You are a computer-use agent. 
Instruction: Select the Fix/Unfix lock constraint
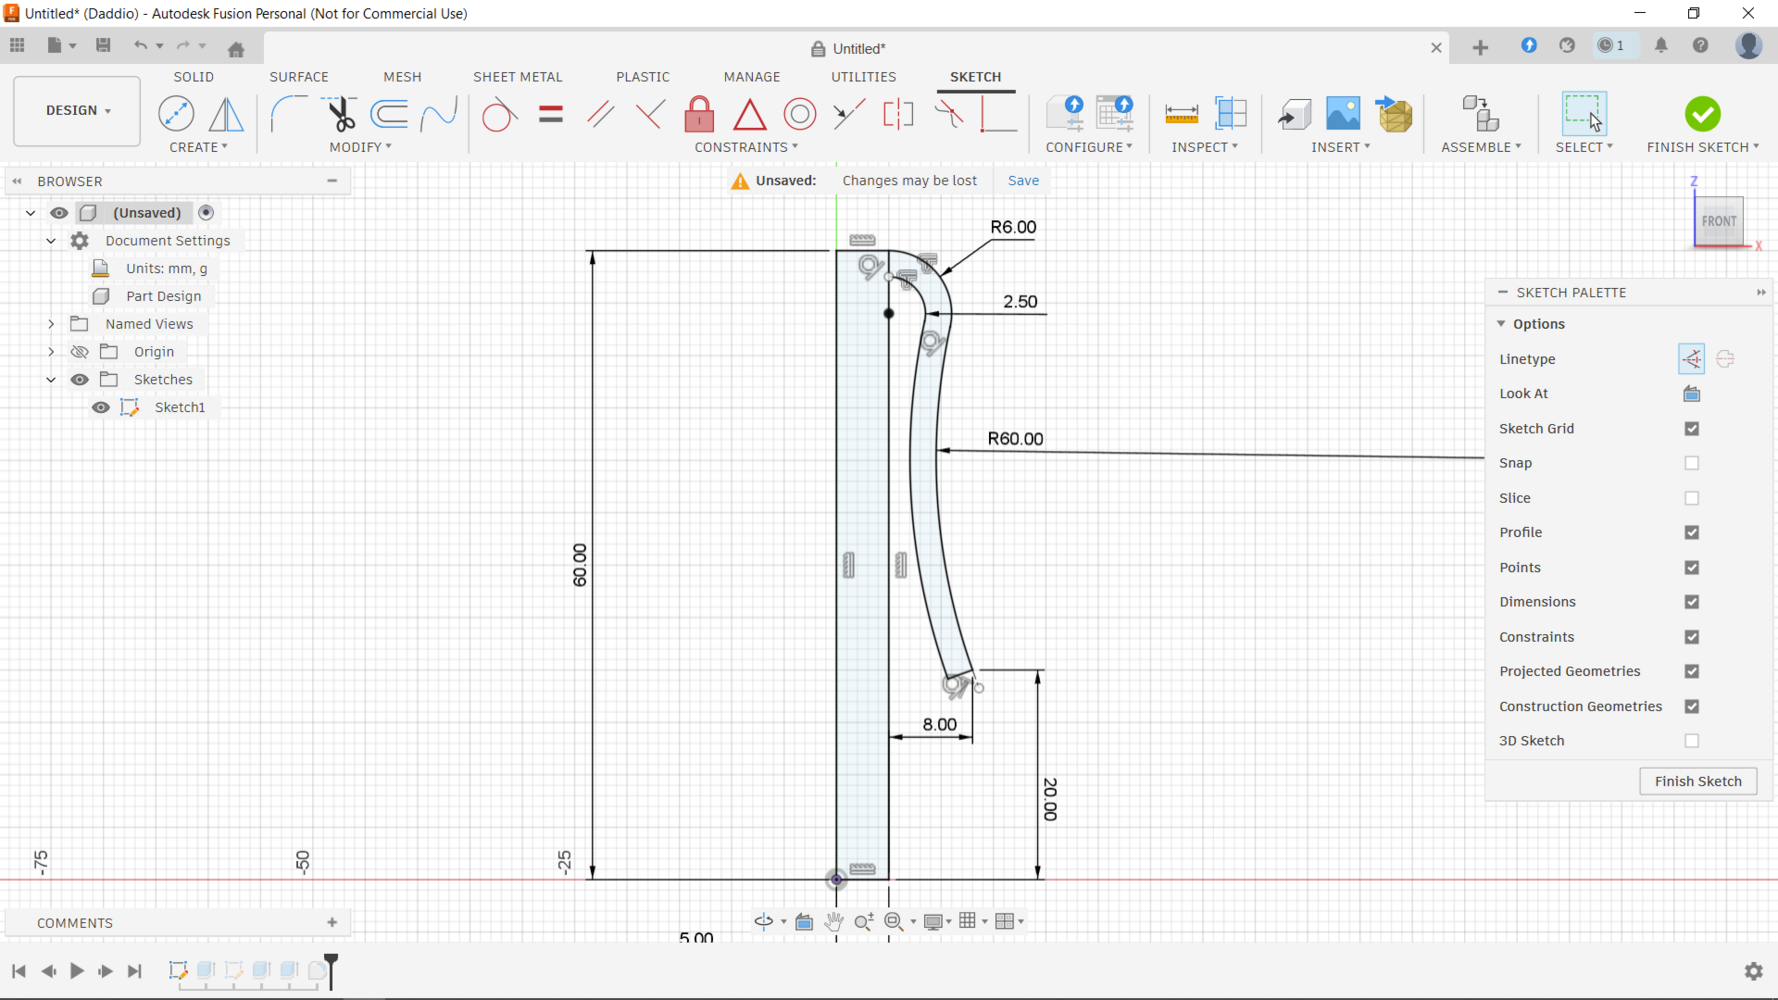(x=699, y=114)
